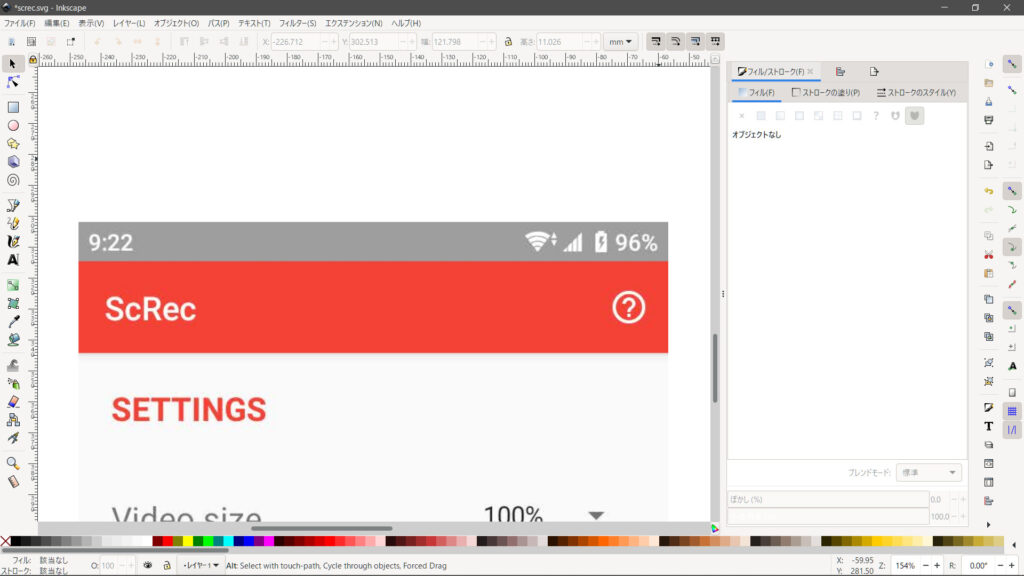
Task: Pick the Zoom magnifier tool
Action: point(12,463)
